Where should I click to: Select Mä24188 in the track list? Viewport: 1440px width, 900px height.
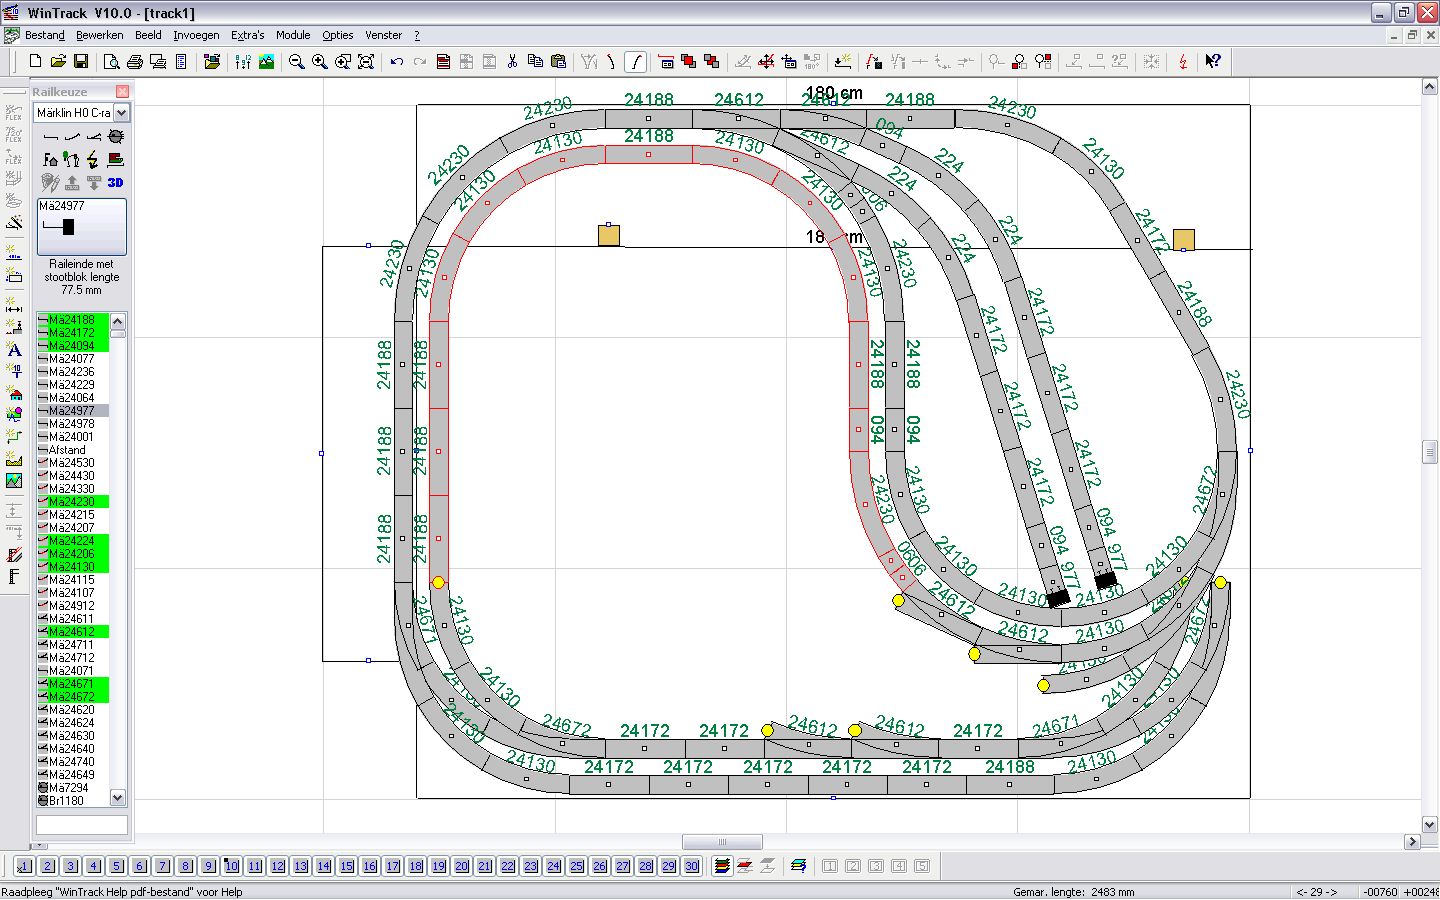pyautogui.click(x=72, y=320)
